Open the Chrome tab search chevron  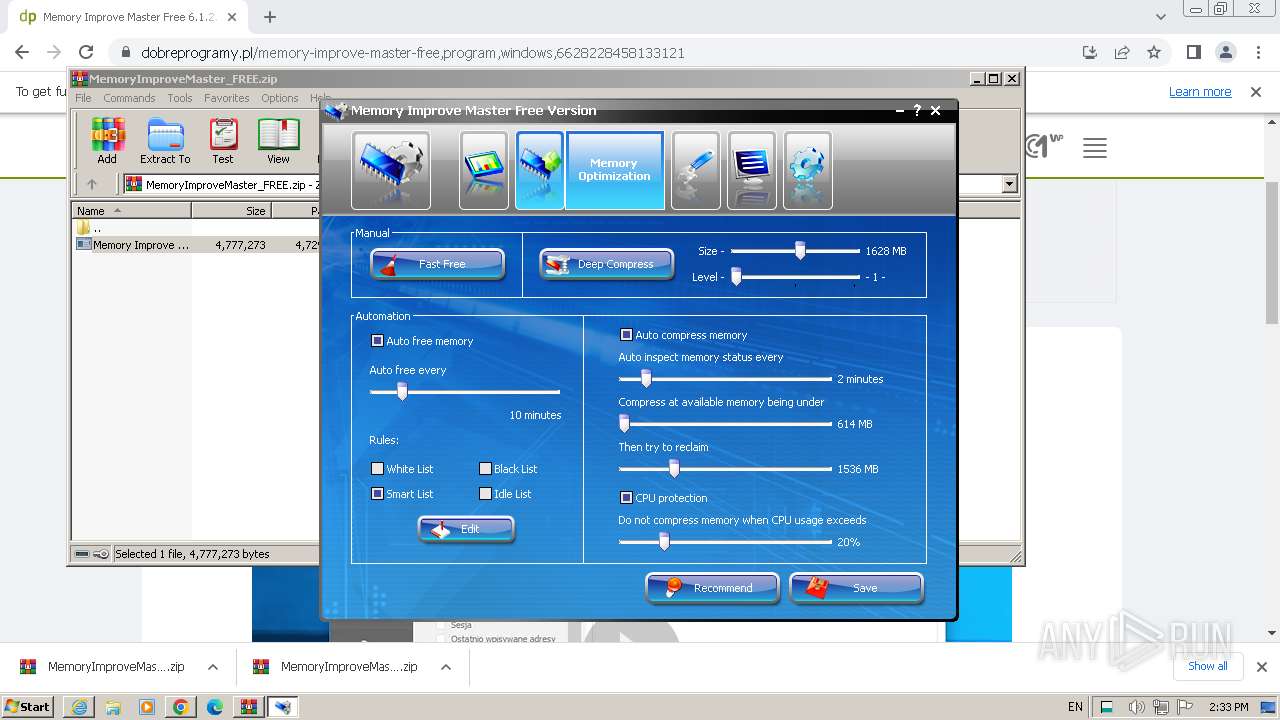pyautogui.click(x=1160, y=17)
